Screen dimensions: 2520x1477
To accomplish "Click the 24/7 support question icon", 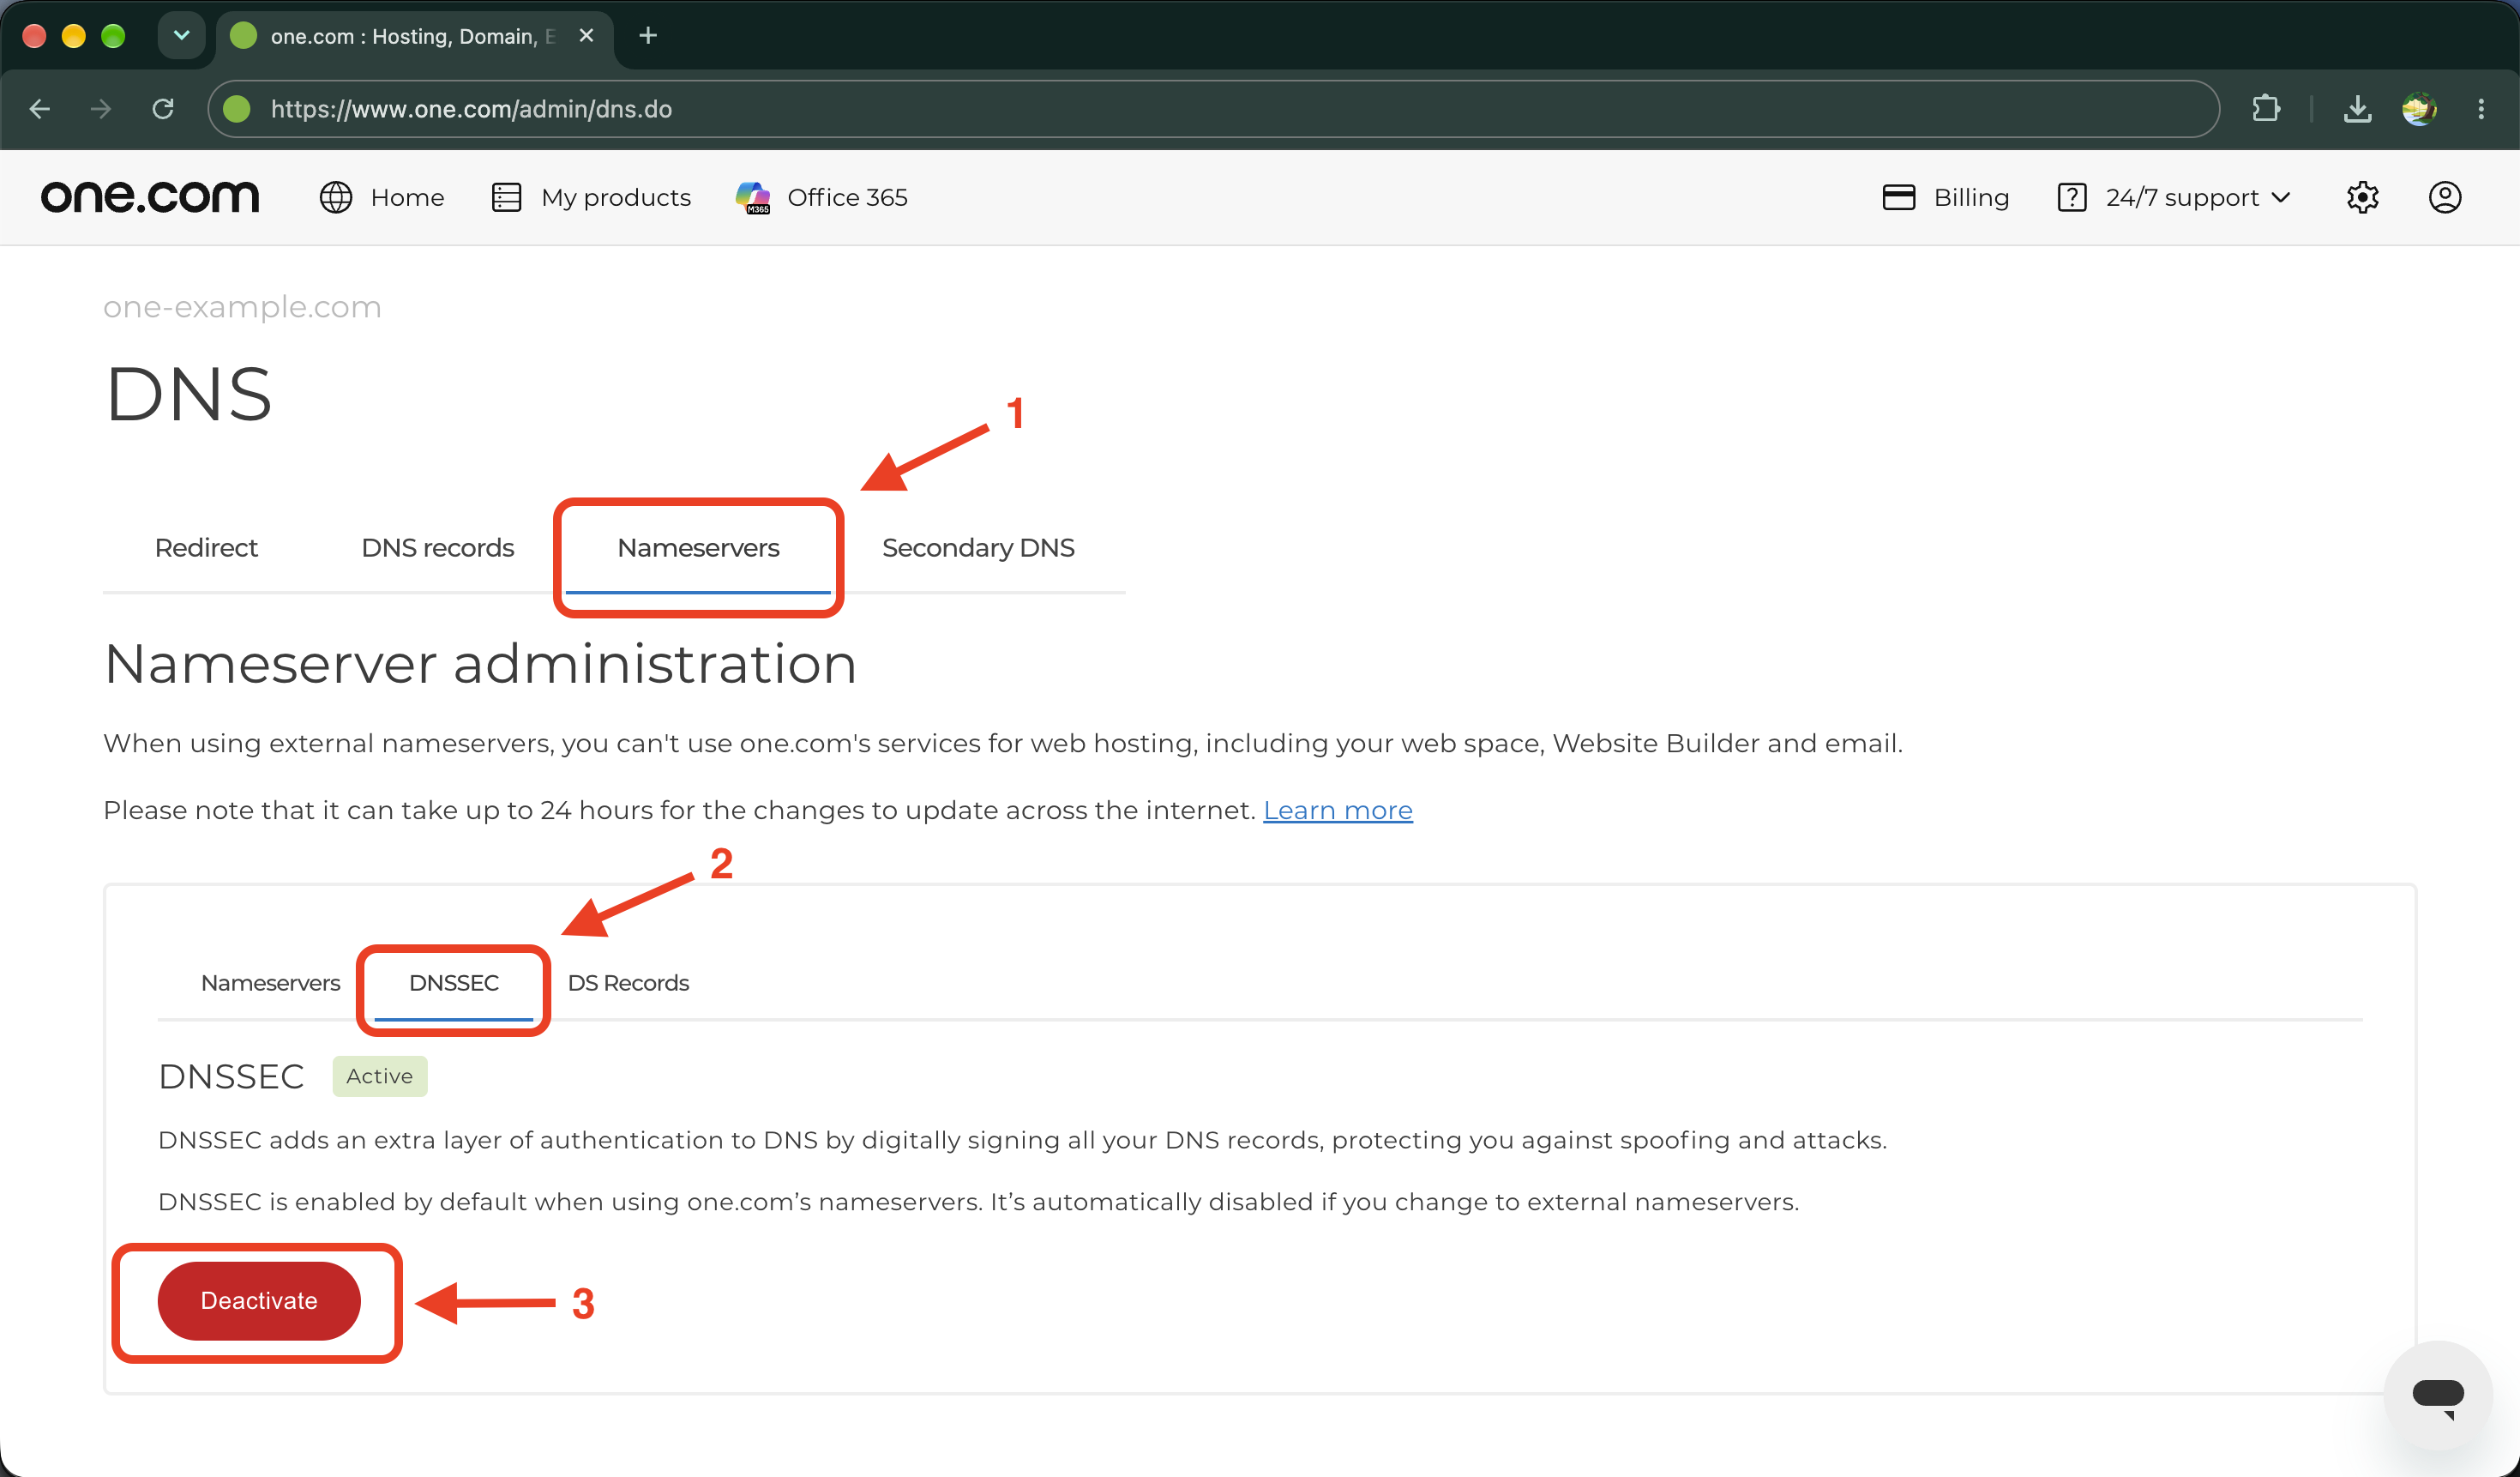I will coord(2072,197).
